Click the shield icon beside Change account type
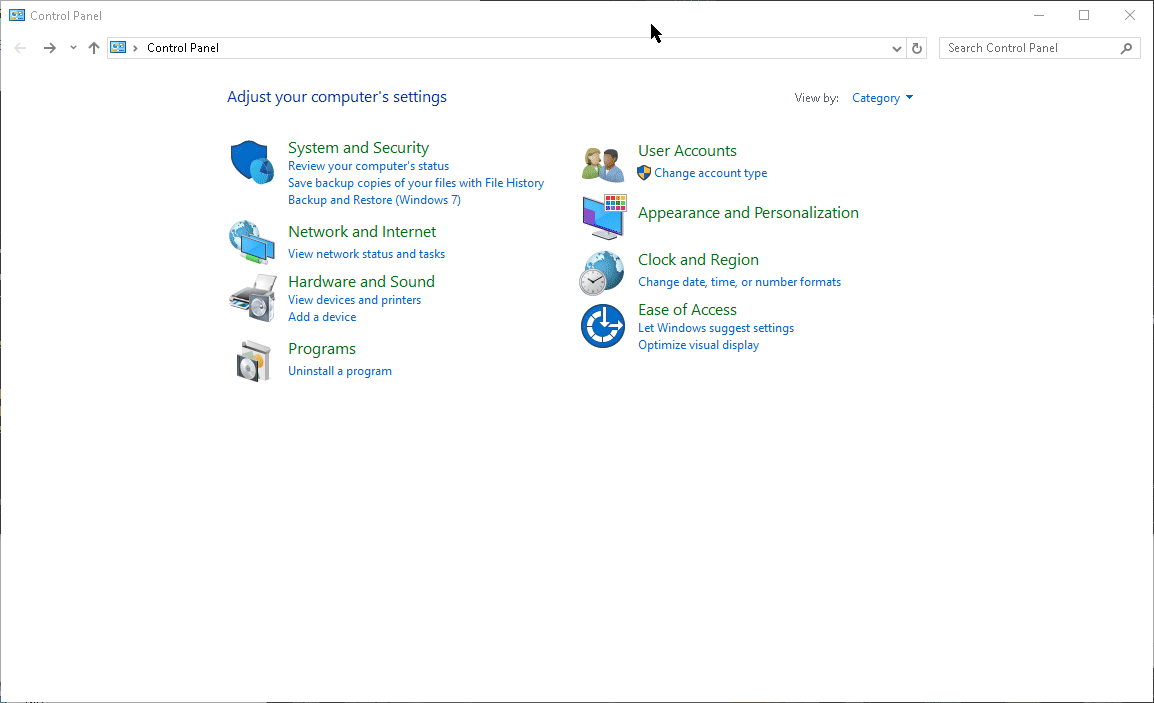Viewport: 1154px width, 703px height. coord(644,173)
